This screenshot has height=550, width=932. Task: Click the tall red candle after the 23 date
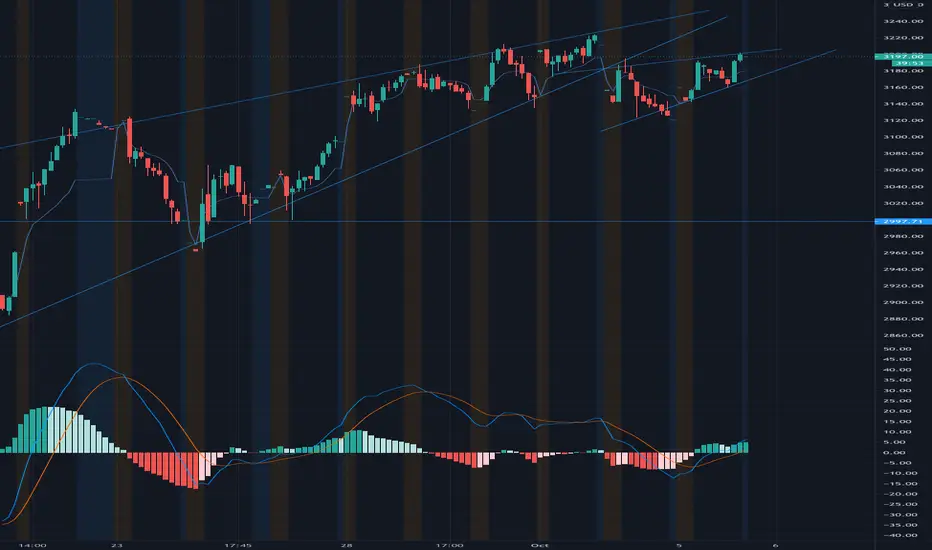coord(130,139)
